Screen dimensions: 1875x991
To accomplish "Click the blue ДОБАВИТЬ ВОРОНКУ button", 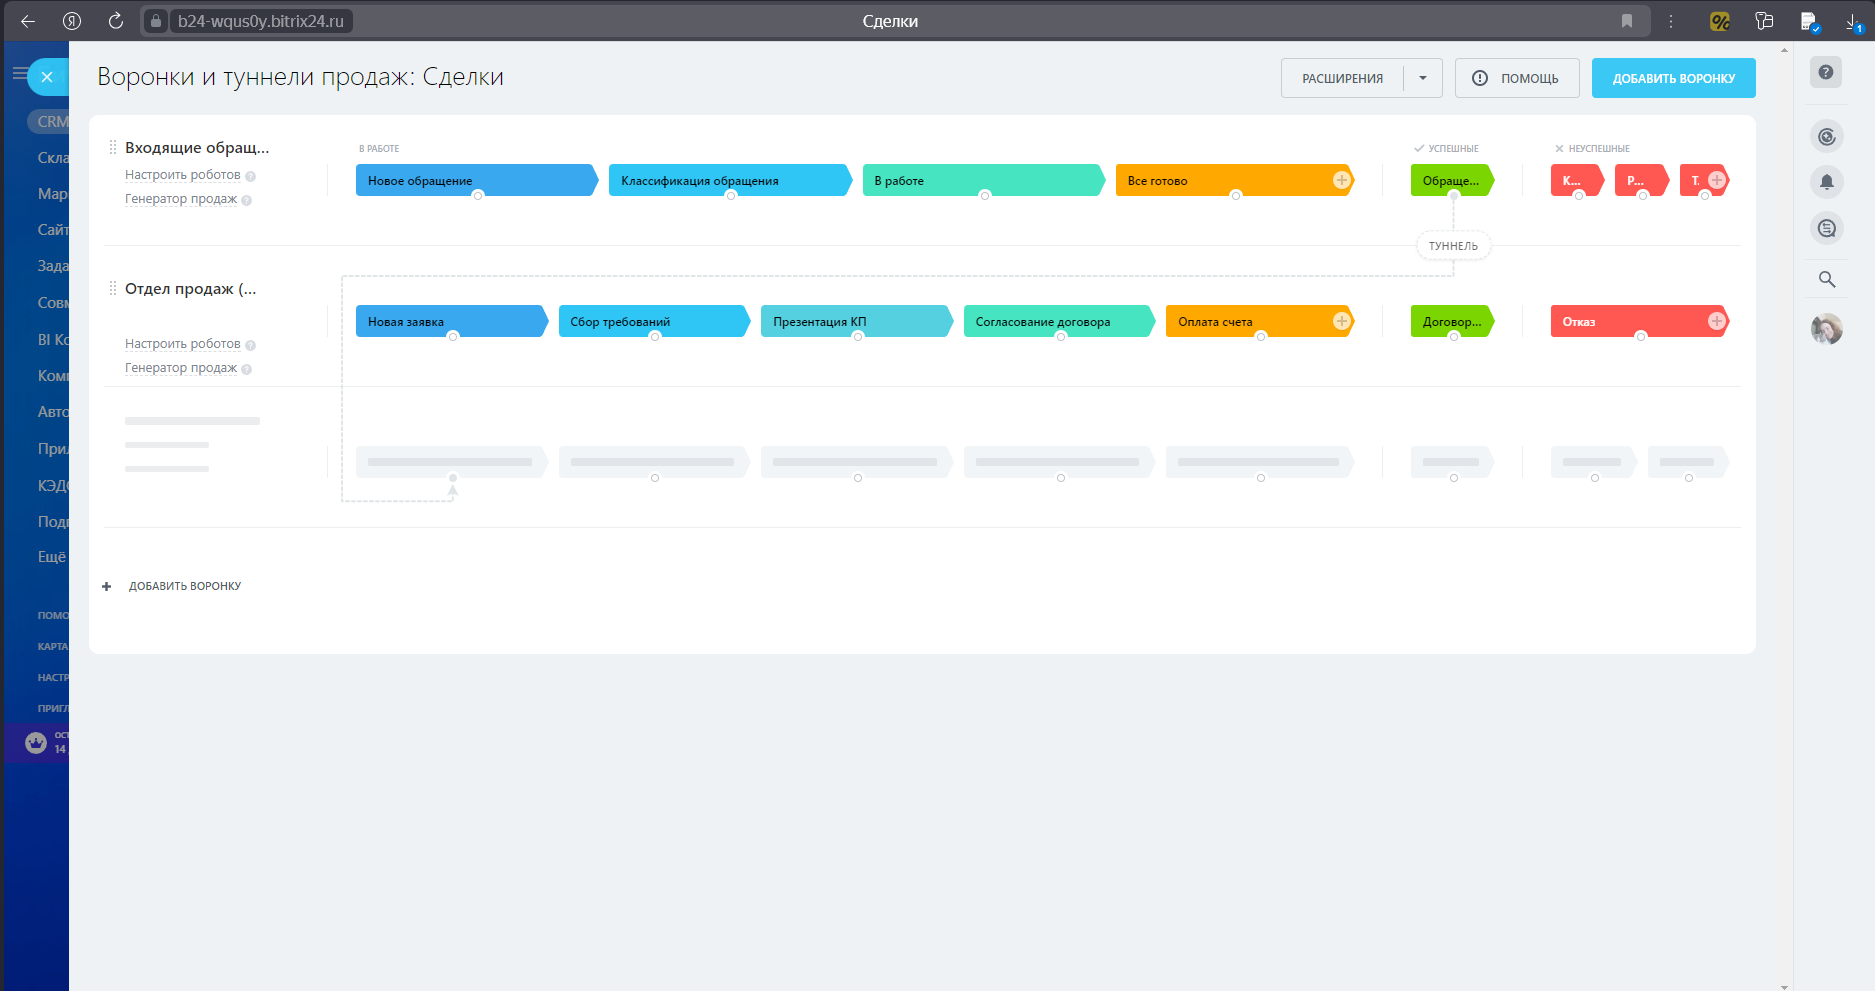I will pyautogui.click(x=1674, y=78).
